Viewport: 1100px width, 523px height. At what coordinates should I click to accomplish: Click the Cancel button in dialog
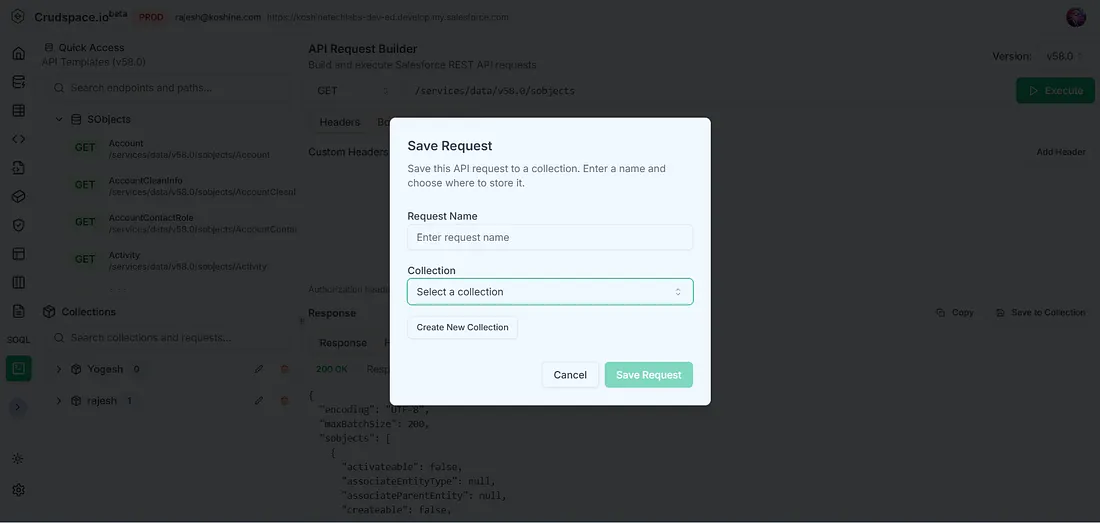570,375
